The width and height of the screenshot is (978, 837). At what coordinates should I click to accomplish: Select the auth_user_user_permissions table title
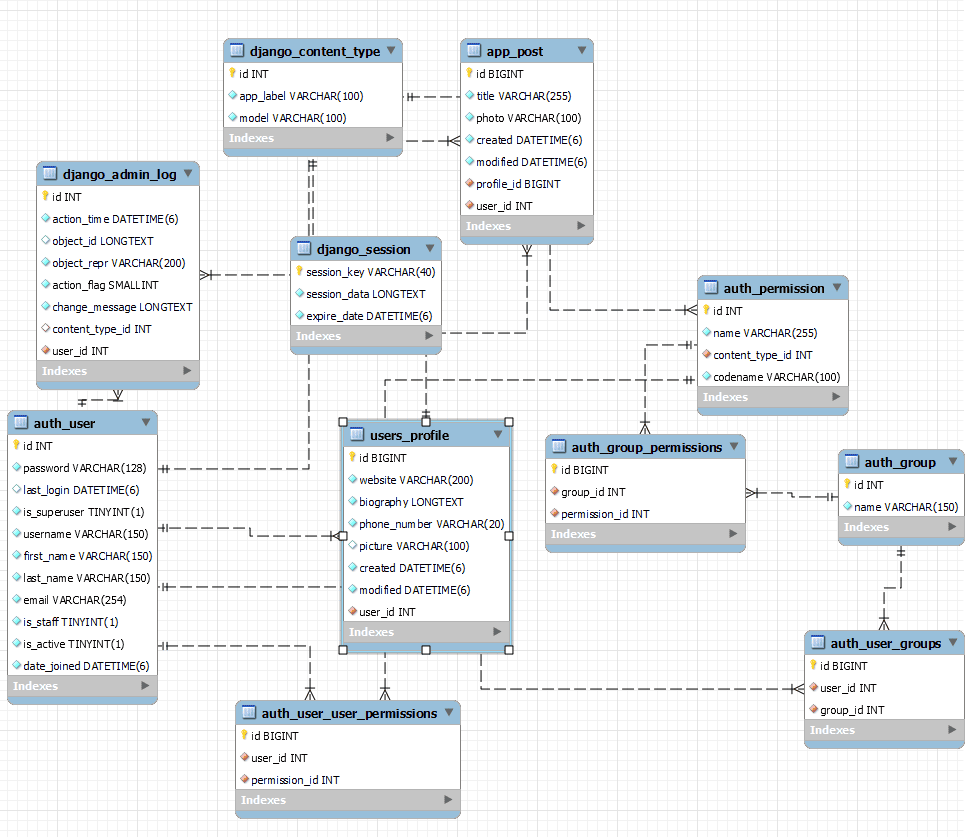[349, 713]
